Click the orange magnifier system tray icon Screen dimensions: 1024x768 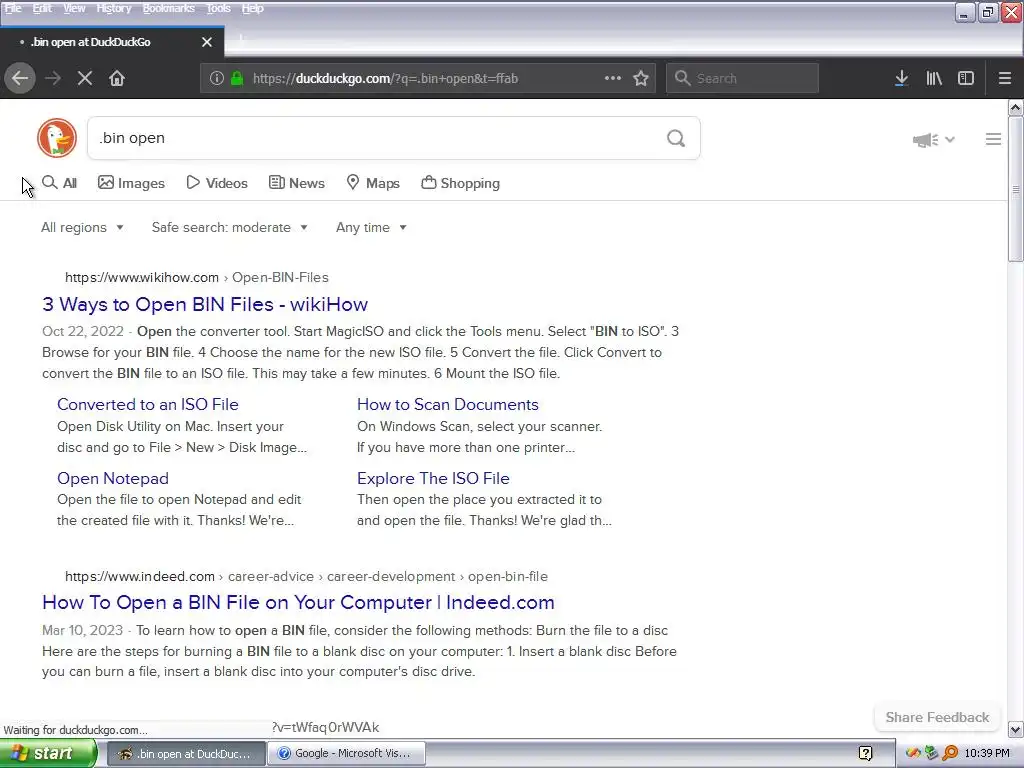(x=950, y=754)
